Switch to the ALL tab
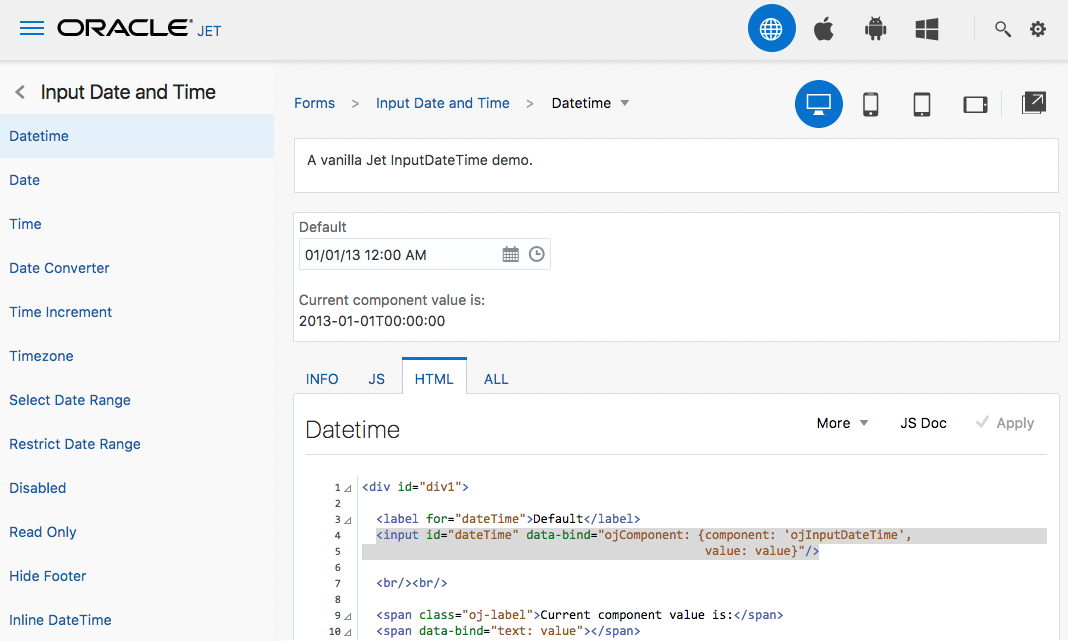This screenshot has height=641, width=1068. [x=496, y=379]
